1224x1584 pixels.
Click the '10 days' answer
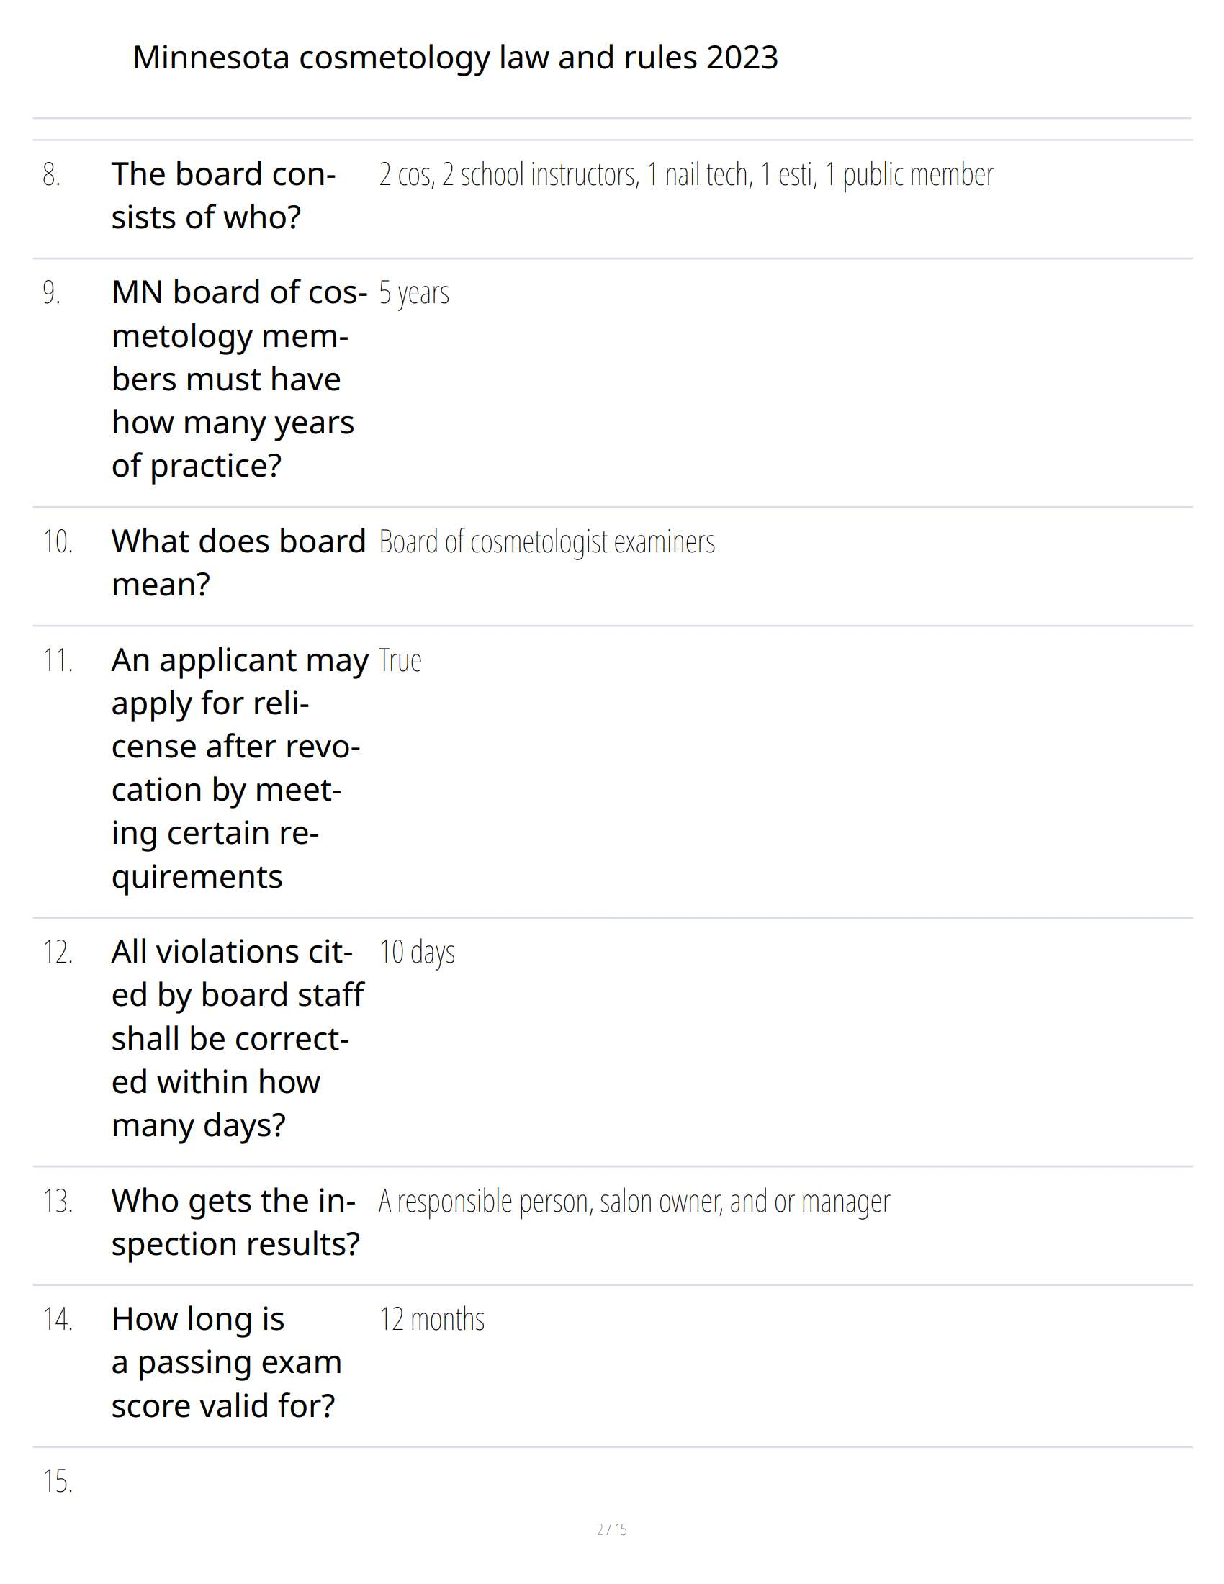[x=417, y=952]
